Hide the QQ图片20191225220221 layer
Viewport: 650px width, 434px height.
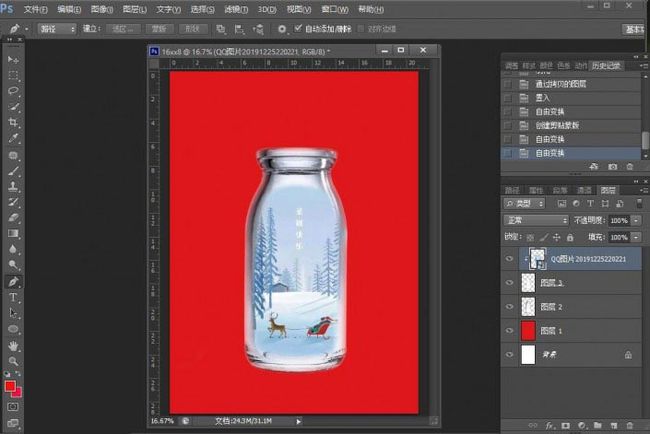pos(509,259)
